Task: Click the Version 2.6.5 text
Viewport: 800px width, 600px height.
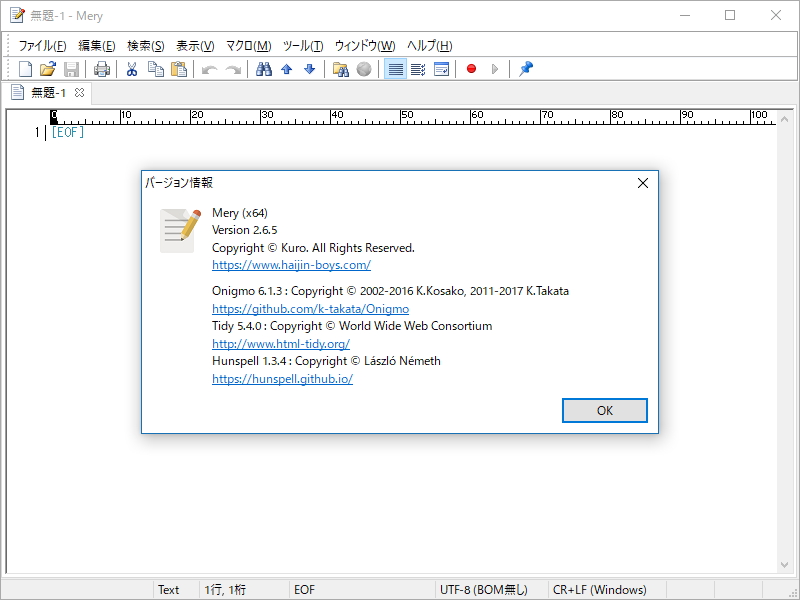Action: point(244,230)
